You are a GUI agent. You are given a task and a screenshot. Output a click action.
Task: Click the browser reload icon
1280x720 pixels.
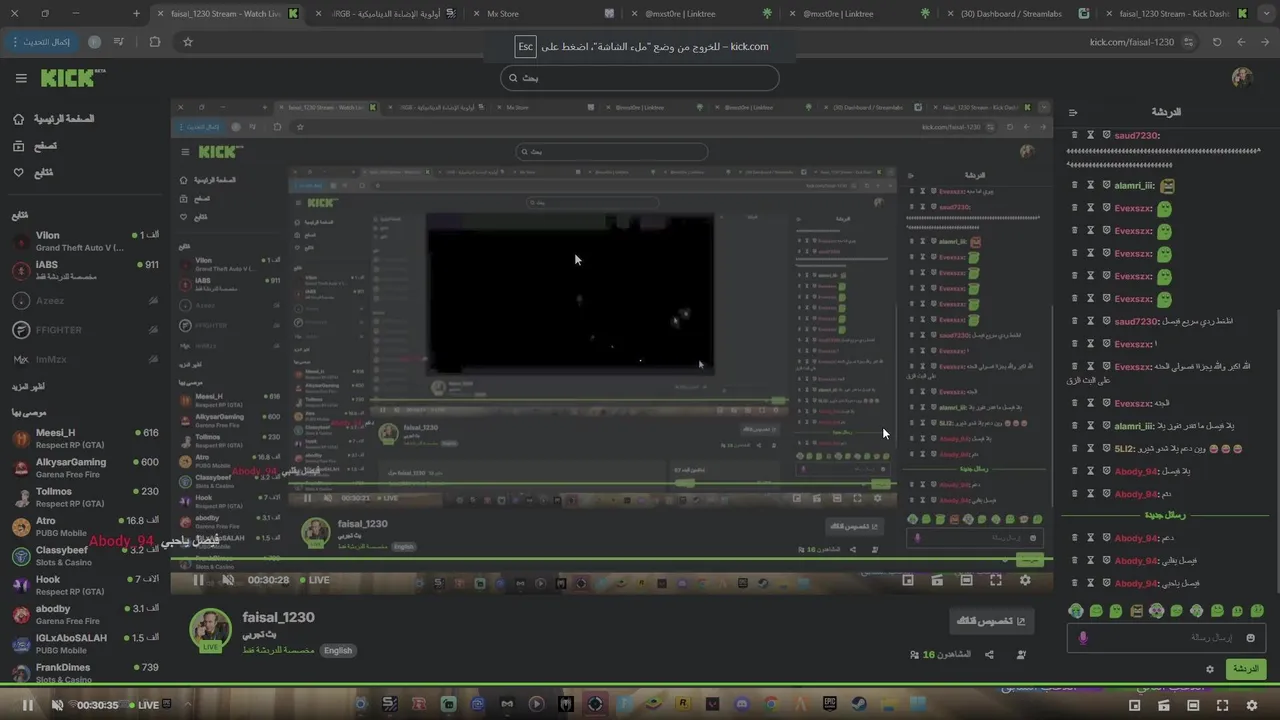tap(1217, 42)
